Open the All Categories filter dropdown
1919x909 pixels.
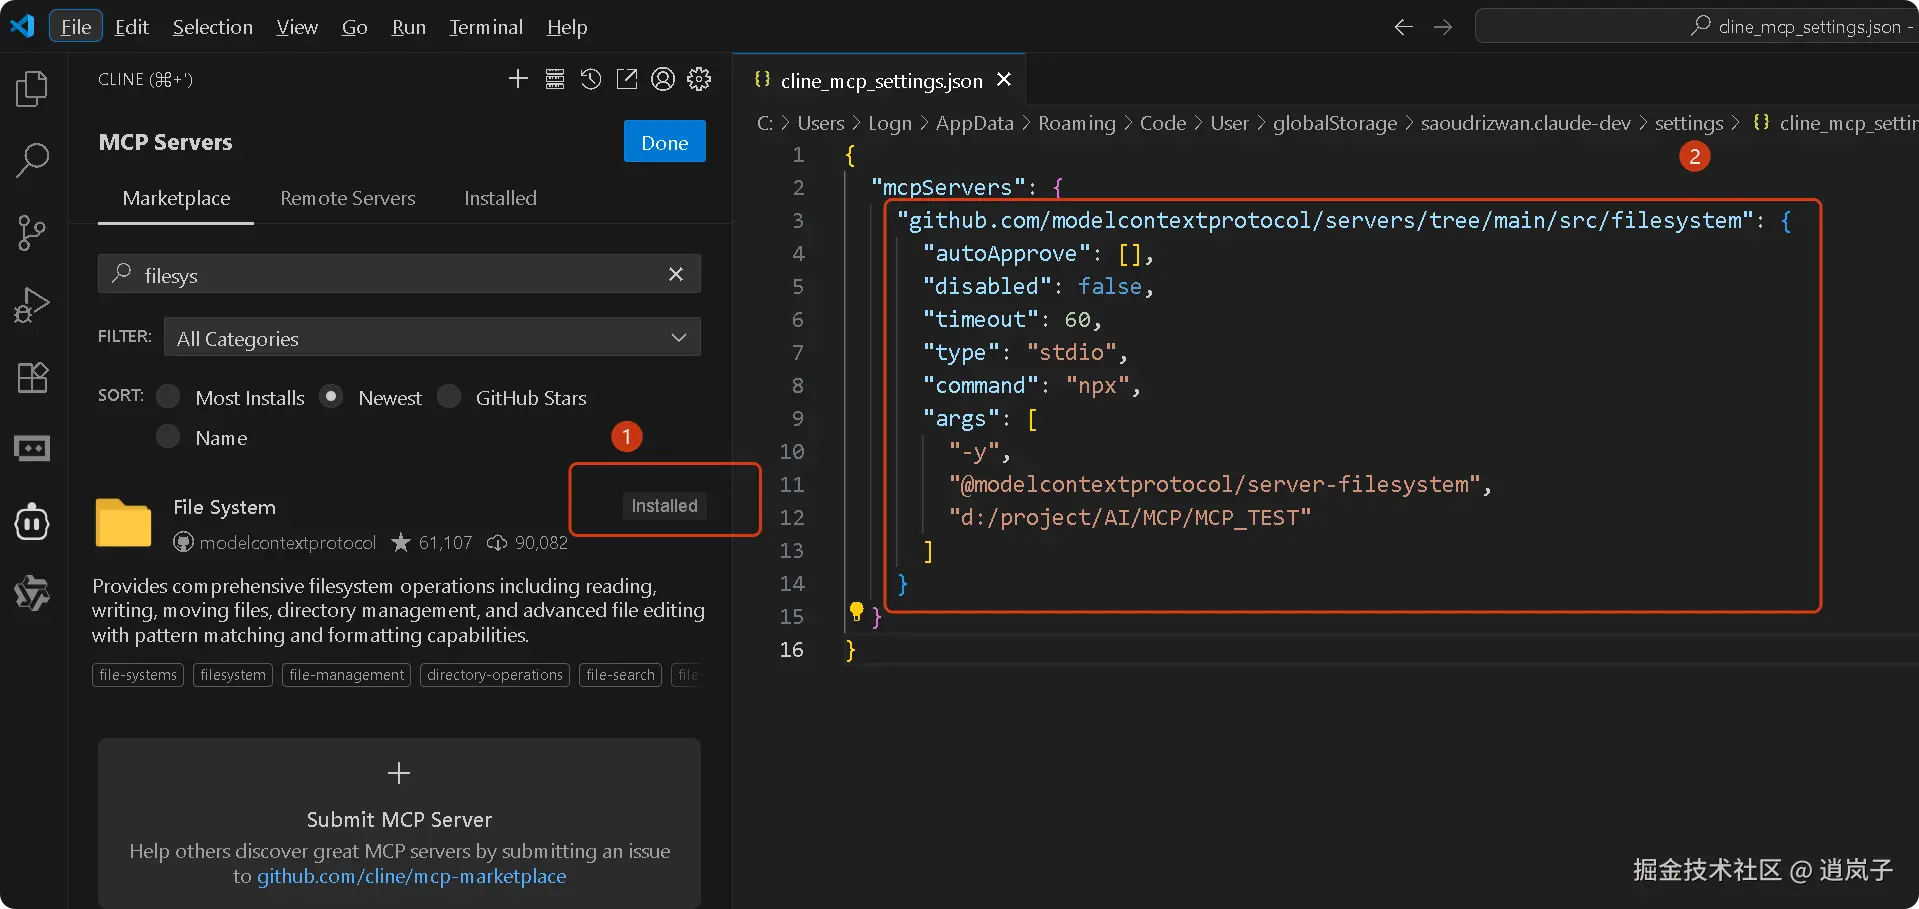pos(432,338)
